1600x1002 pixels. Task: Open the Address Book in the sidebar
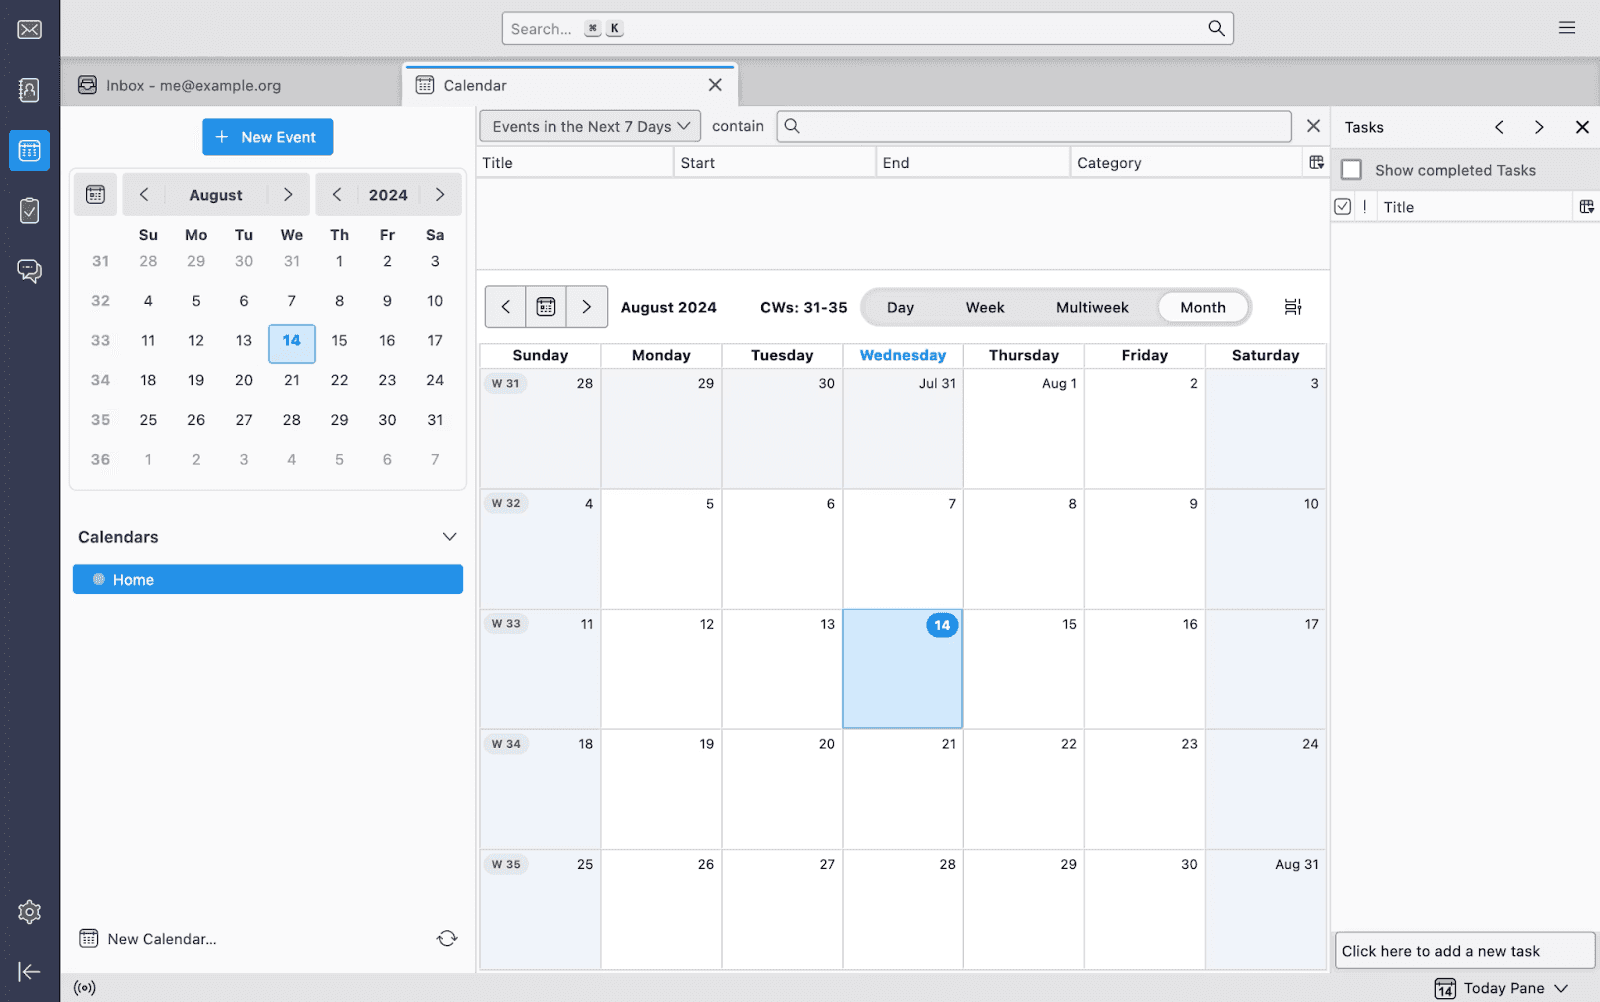29,90
